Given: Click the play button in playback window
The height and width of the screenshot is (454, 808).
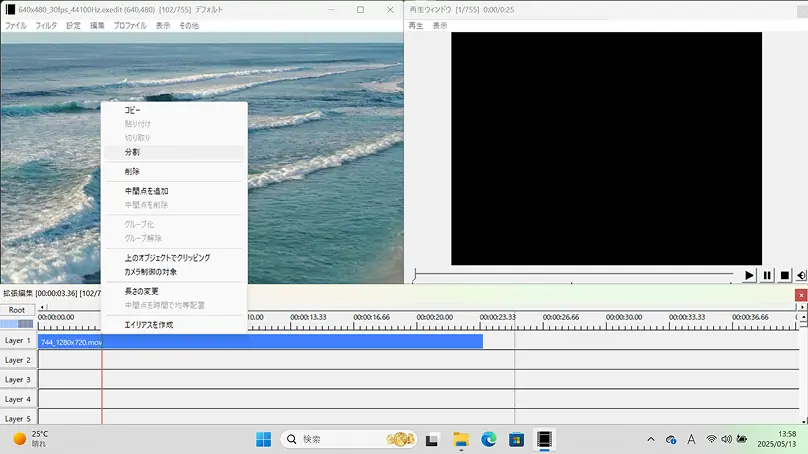Looking at the screenshot, I should pyautogui.click(x=749, y=275).
